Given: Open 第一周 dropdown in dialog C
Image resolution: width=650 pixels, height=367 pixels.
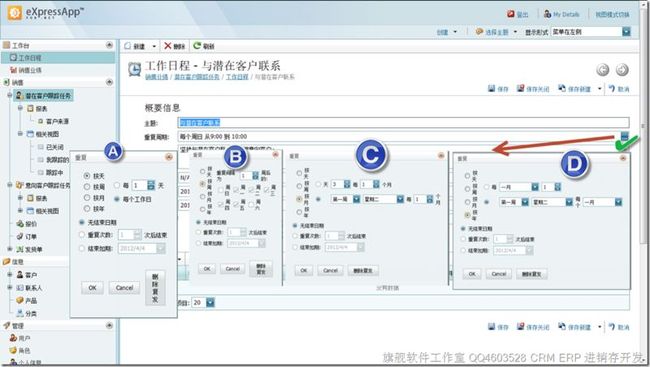Looking at the screenshot, I should point(356,199).
